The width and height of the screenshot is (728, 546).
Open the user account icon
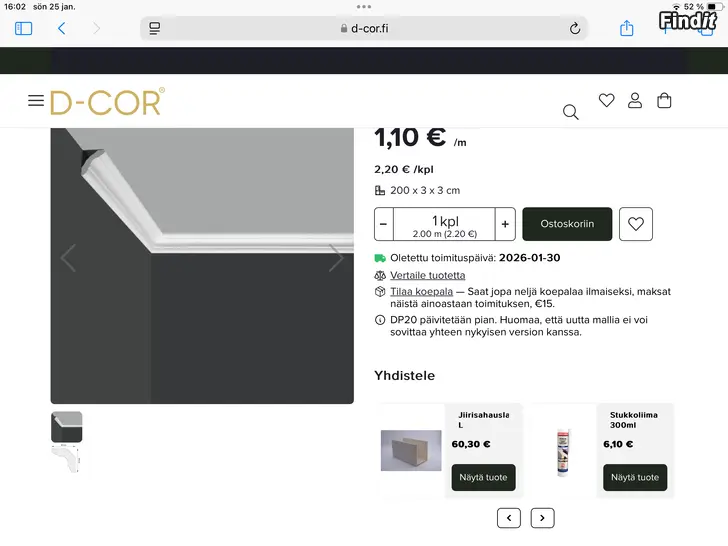tap(635, 100)
